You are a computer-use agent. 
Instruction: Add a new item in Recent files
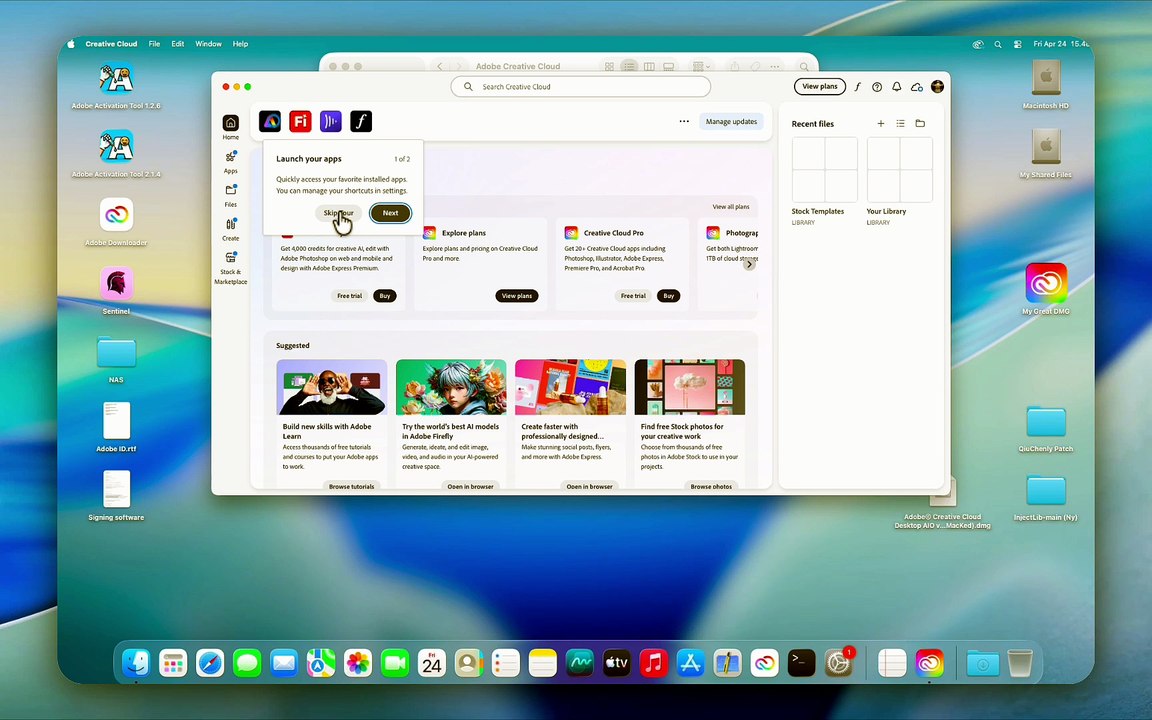click(881, 123)
